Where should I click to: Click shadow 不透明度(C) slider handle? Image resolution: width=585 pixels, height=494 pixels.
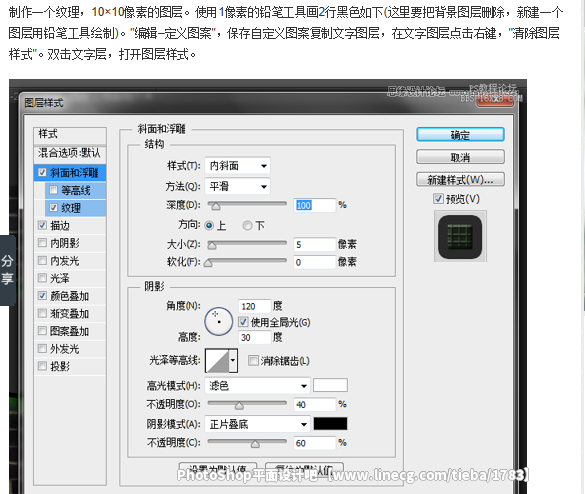[x=255, y=444]
